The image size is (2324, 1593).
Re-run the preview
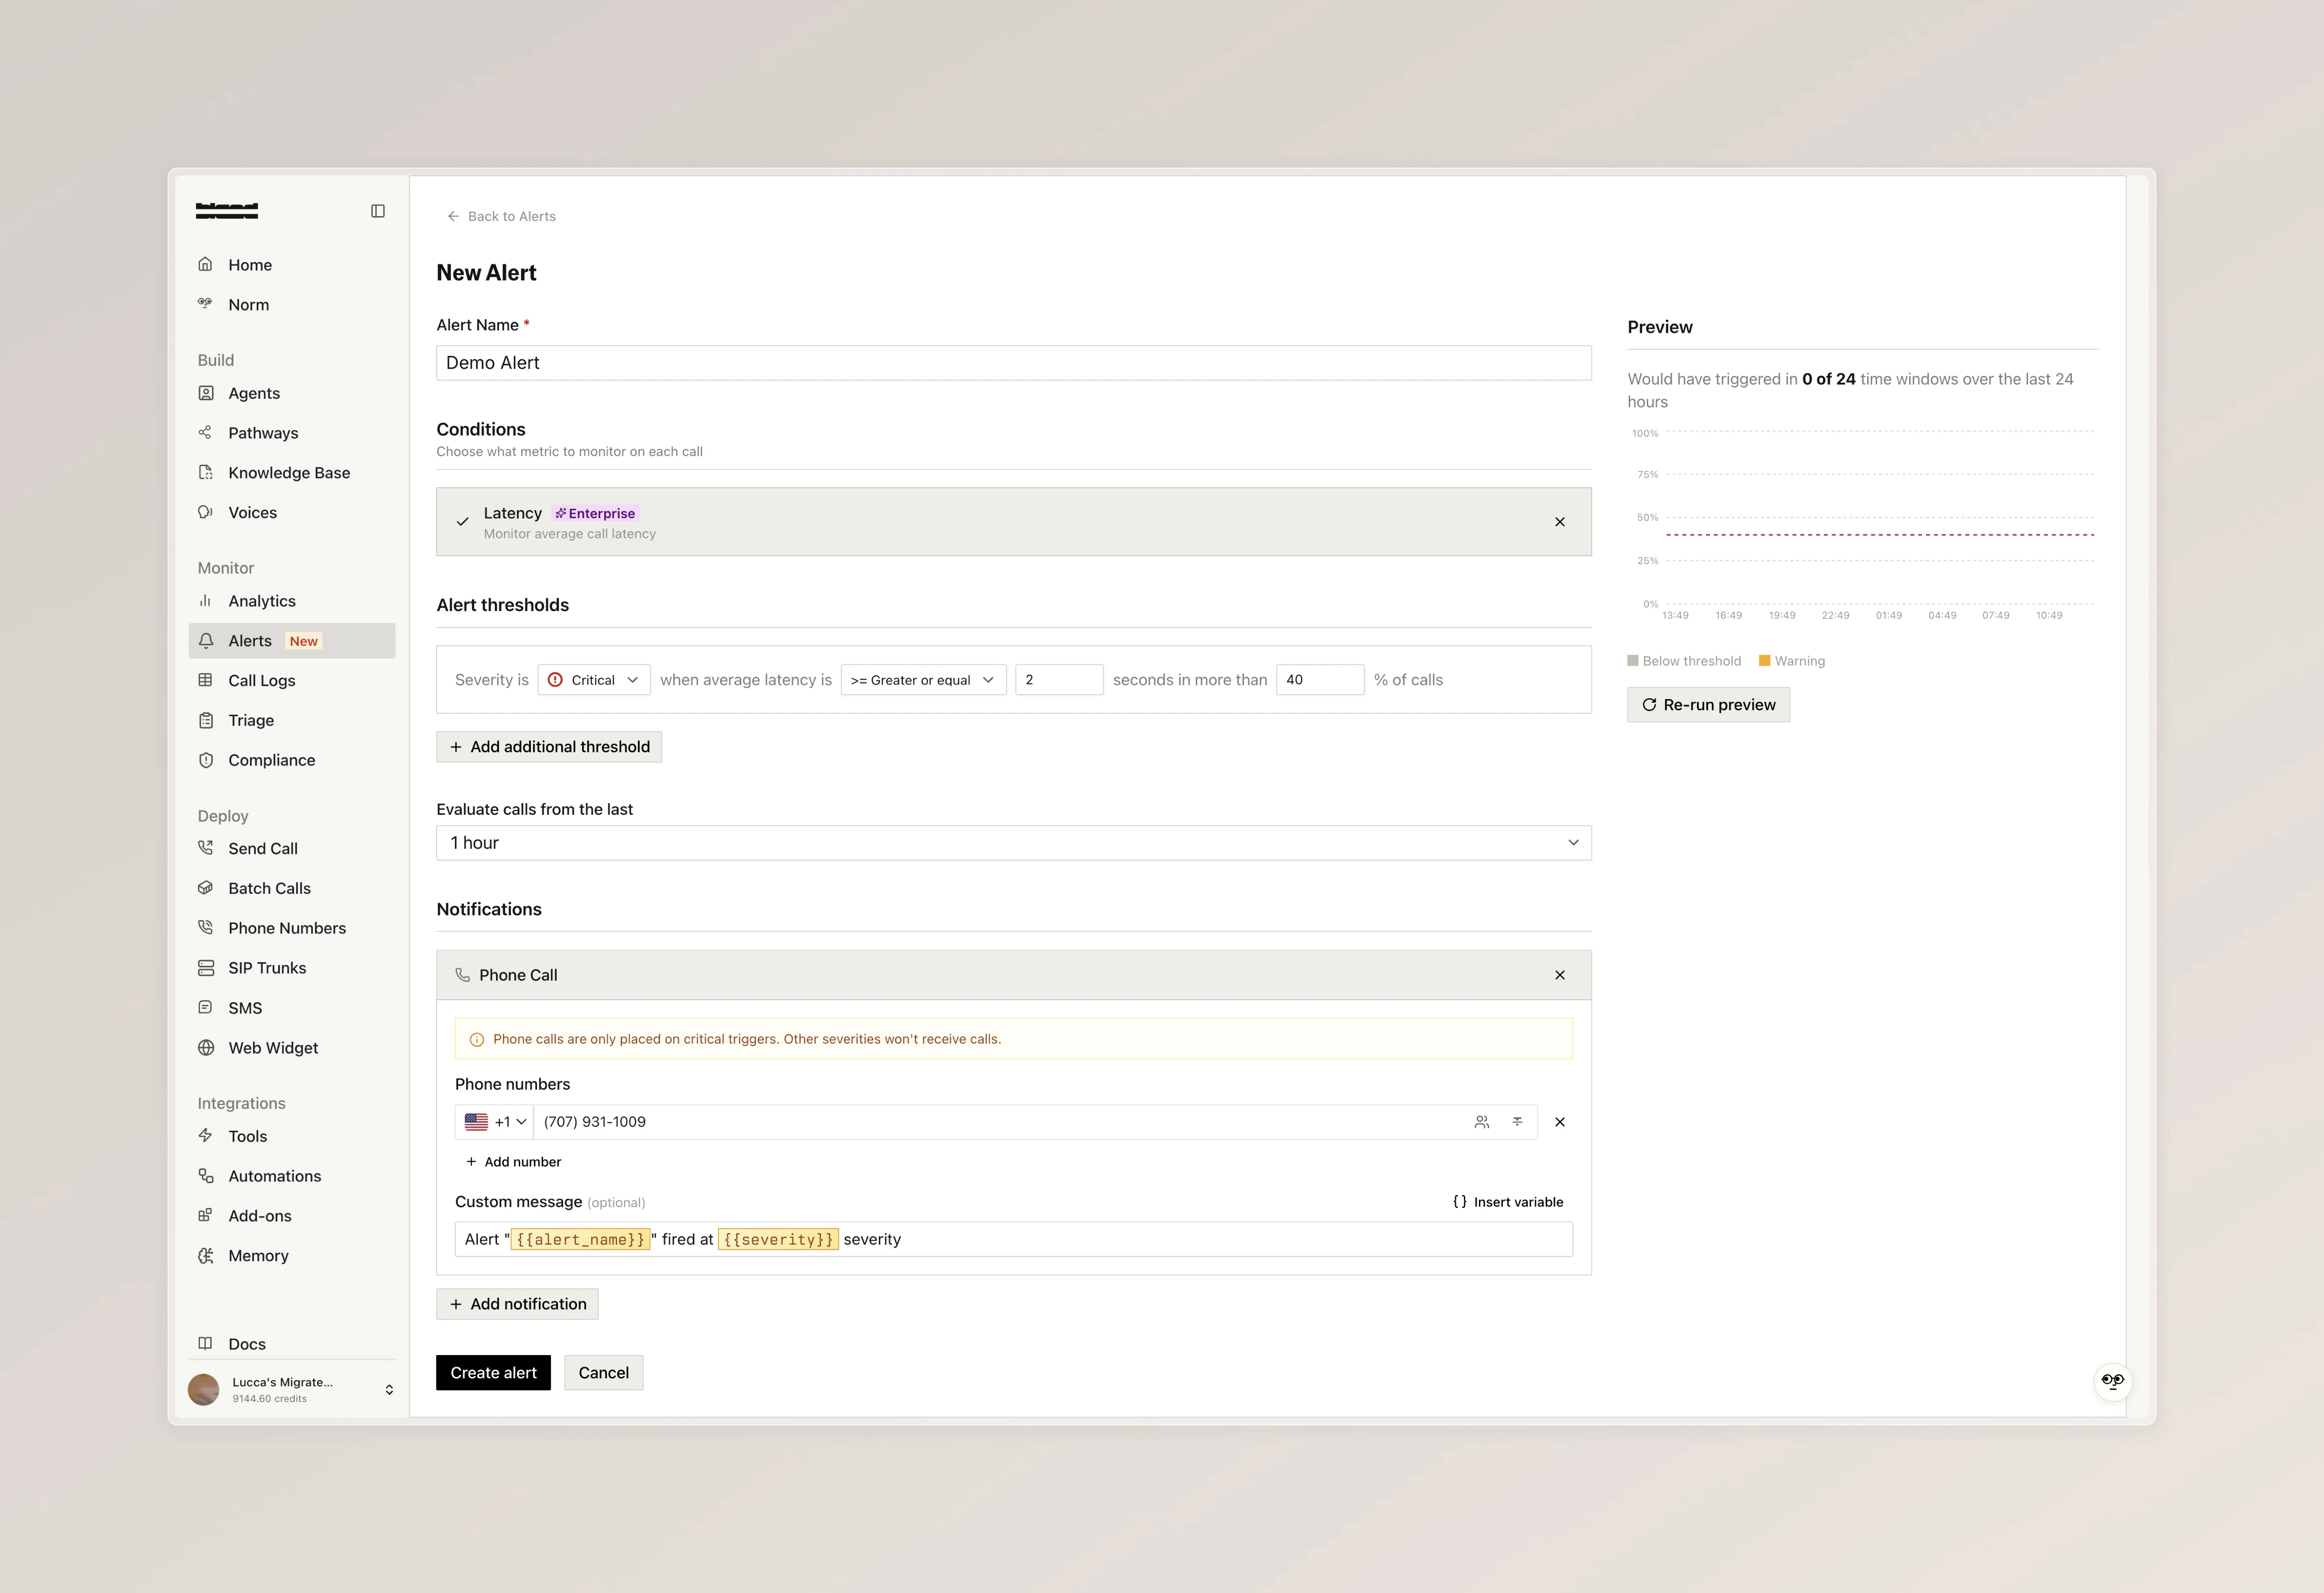click(1708, 705)
